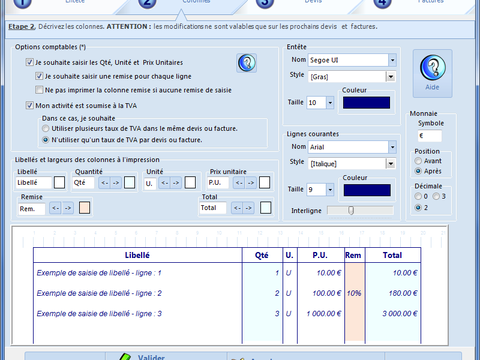
Task: Click preview header 'P.U.'
Action: tap(320, 255)
